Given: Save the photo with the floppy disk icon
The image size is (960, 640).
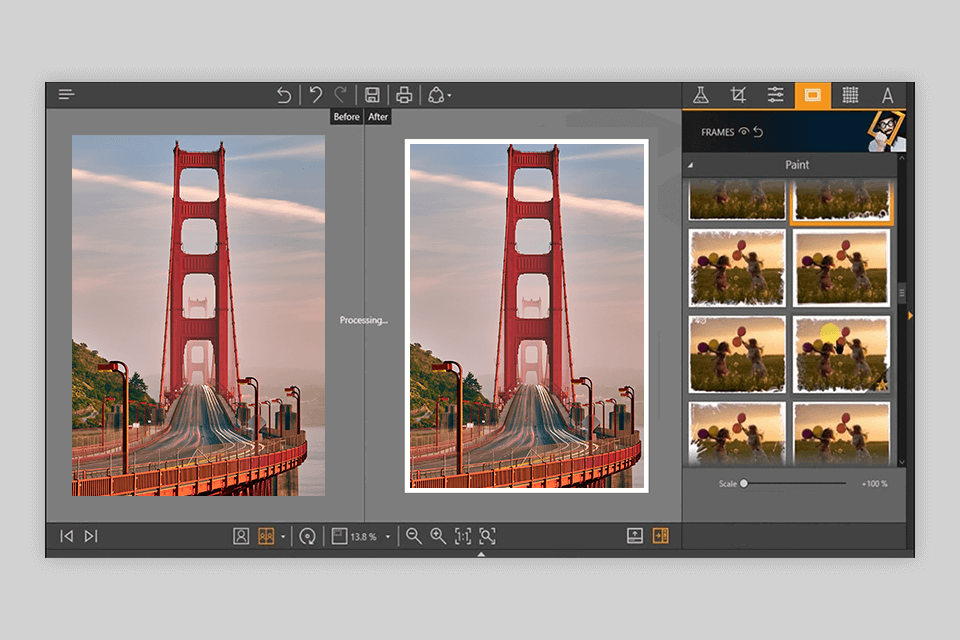Looking at the screenshot, I should (x=372, y=95).
